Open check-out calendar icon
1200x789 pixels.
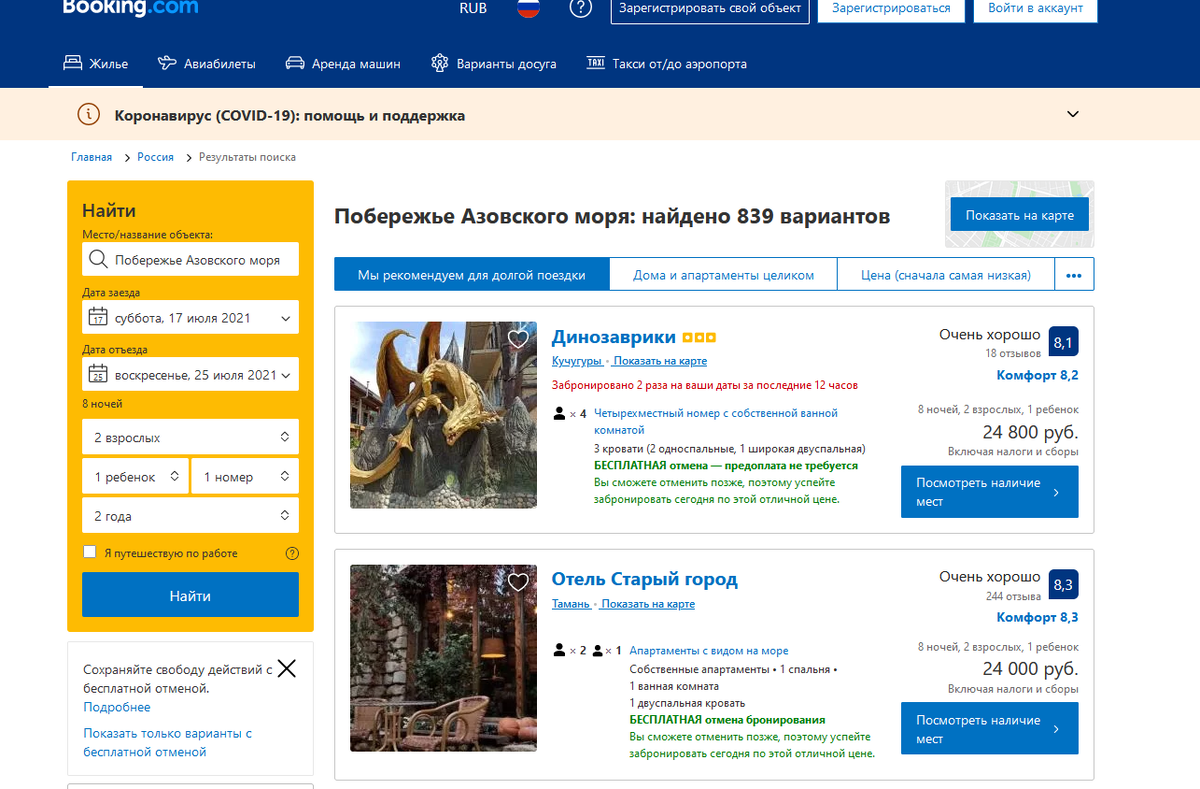click(98, 375)
